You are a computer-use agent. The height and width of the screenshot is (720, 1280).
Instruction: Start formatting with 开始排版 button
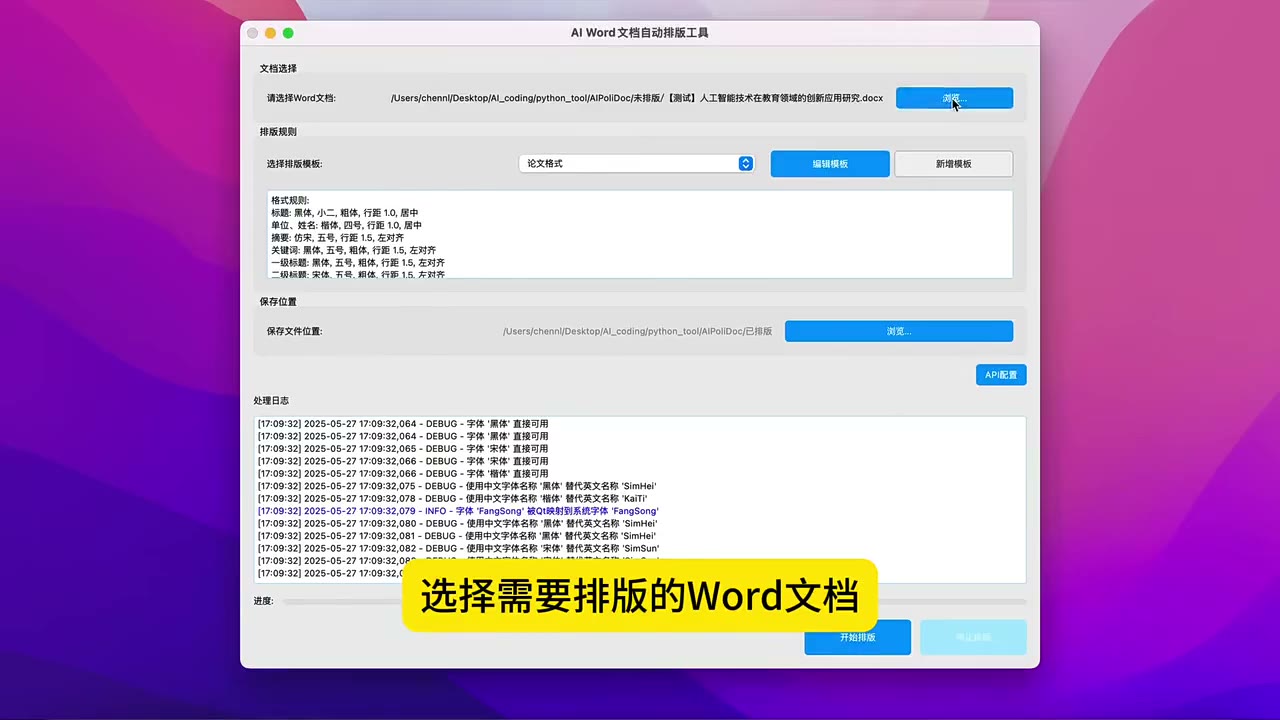tap(857, 637)
